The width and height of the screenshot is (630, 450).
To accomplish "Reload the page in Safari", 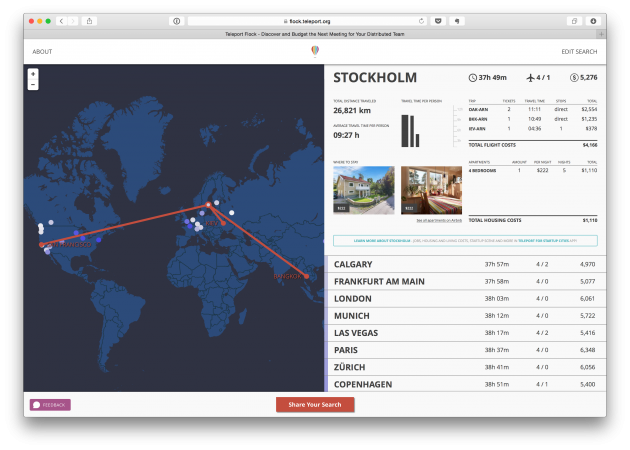I will (x=422, y=20).
